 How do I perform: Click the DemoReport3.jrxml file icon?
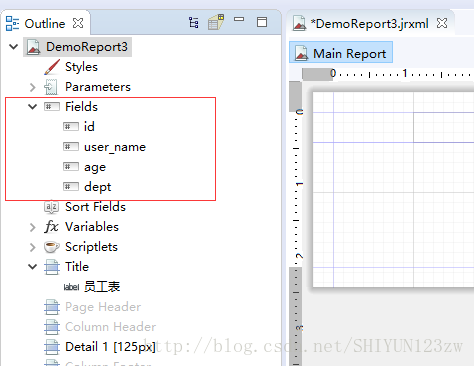pyautogui.click(x=299, y=23)
